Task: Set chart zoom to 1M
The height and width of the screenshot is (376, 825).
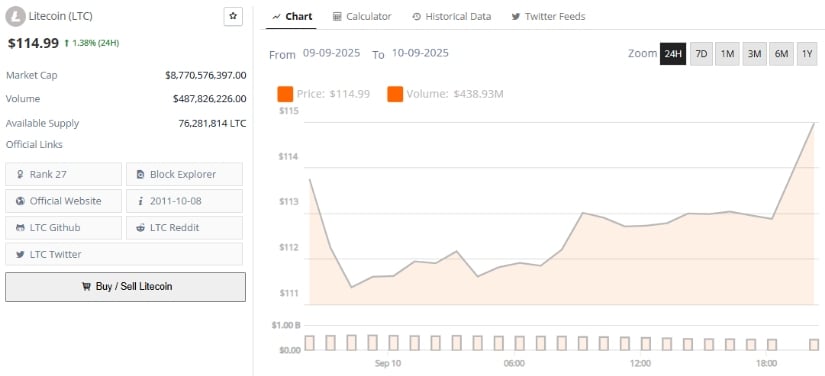Action: [x=728, y=54]
